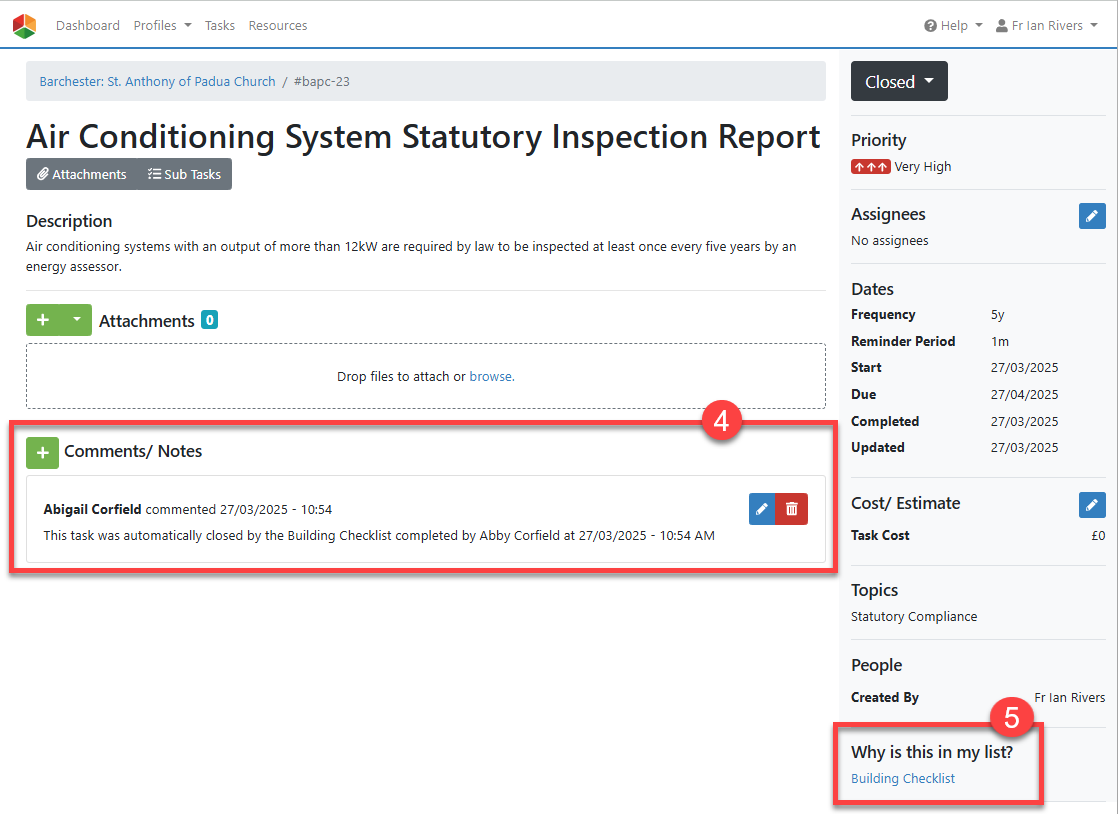This screenshot has height=814, width=1118.
Task: Edit Cost/Estimate using the pencil icon
Action: (x=1092, y=505)
